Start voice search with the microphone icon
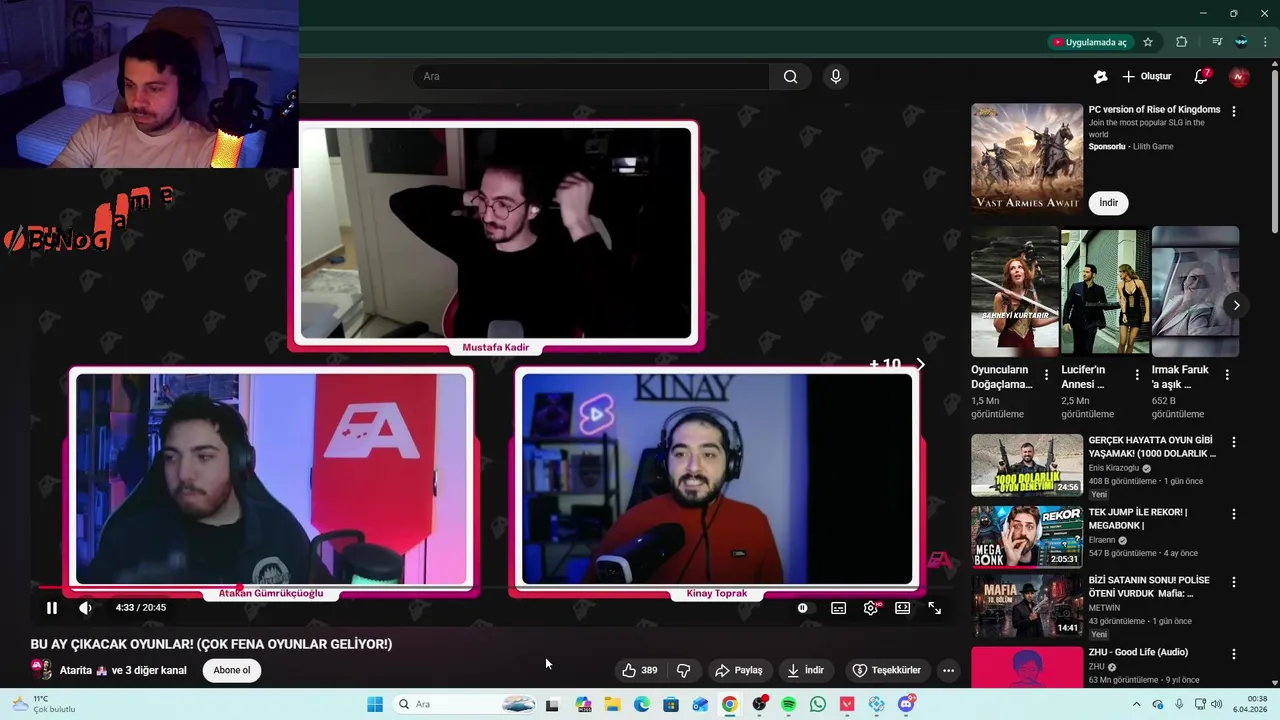This screenshot has height=720, width=1280. (836, 76)
